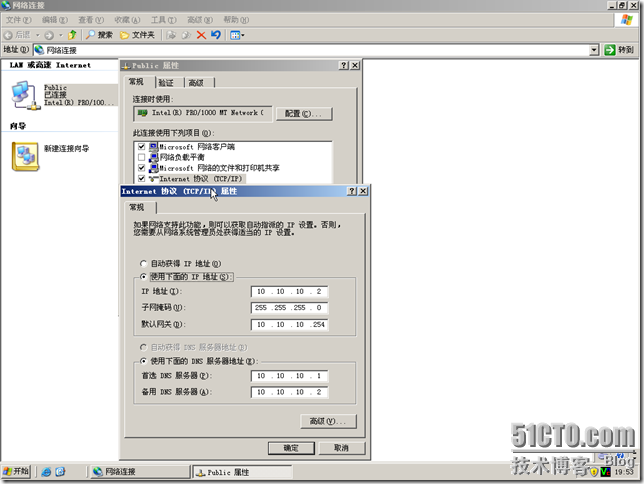Click the Windows flag logo icon
The height and width of the screenshot is (484, 644).
click(626, 20)
